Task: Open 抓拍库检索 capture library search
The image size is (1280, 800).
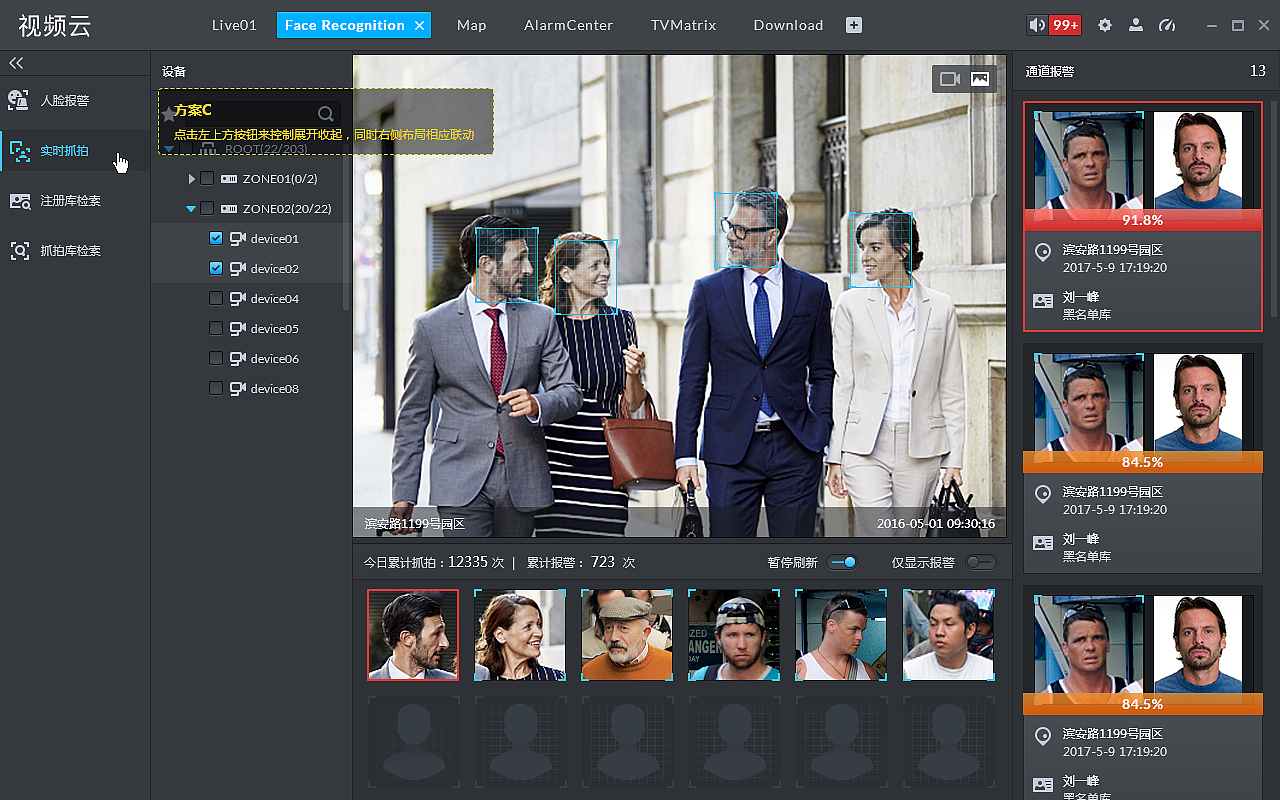Action: pyautogui.click(x=75, y=251)
